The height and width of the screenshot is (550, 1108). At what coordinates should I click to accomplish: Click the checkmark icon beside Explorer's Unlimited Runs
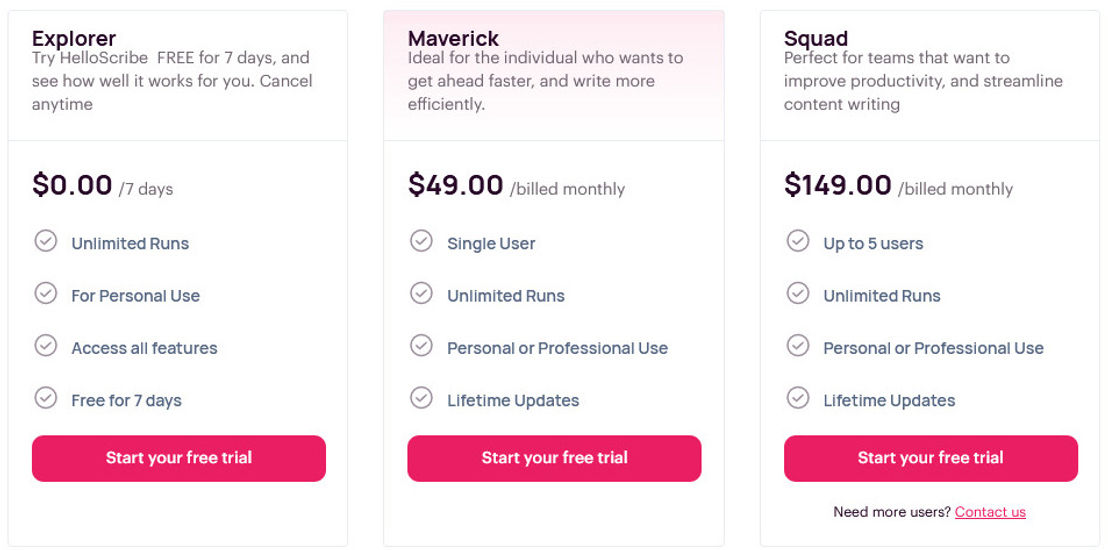pos(46,241)
